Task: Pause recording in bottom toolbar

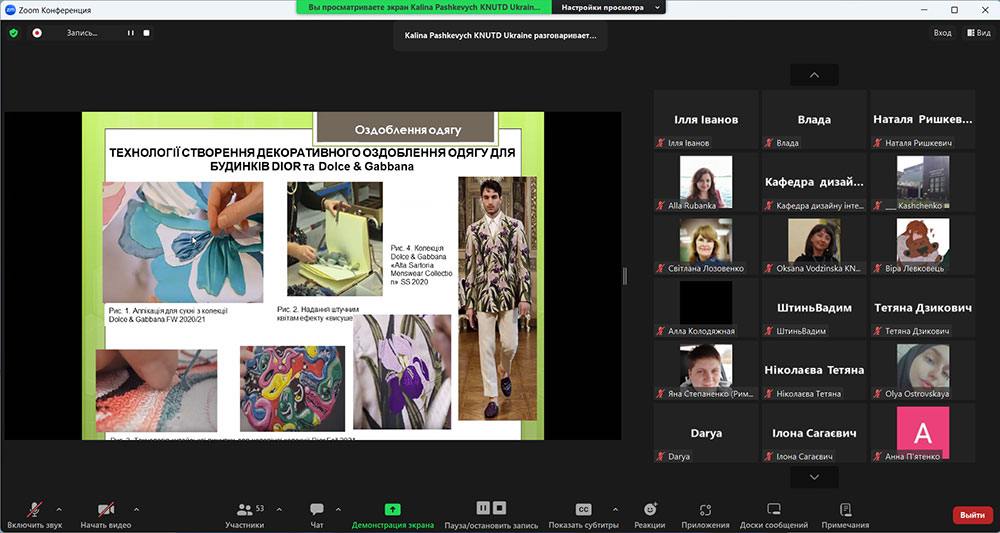Action: click(x=483, y=508)
